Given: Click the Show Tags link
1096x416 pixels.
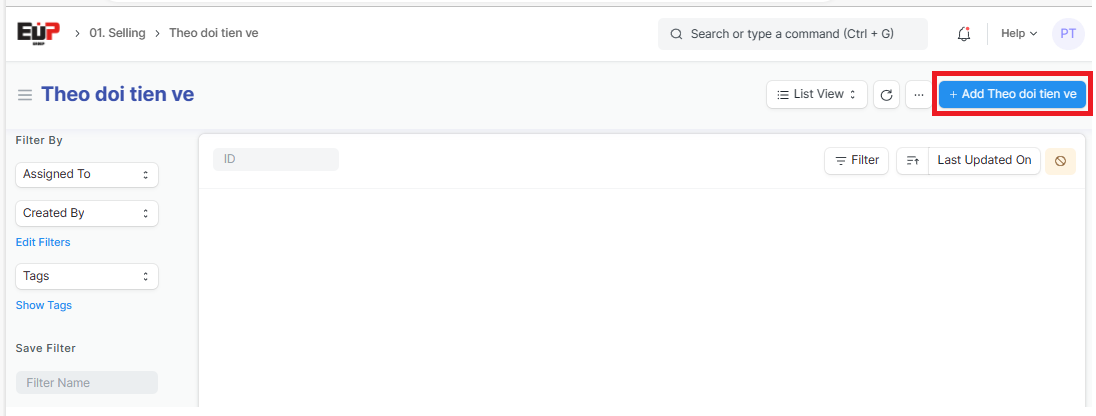Looking at the screenshot, I should pyautogui.click(x=43, y=306).
